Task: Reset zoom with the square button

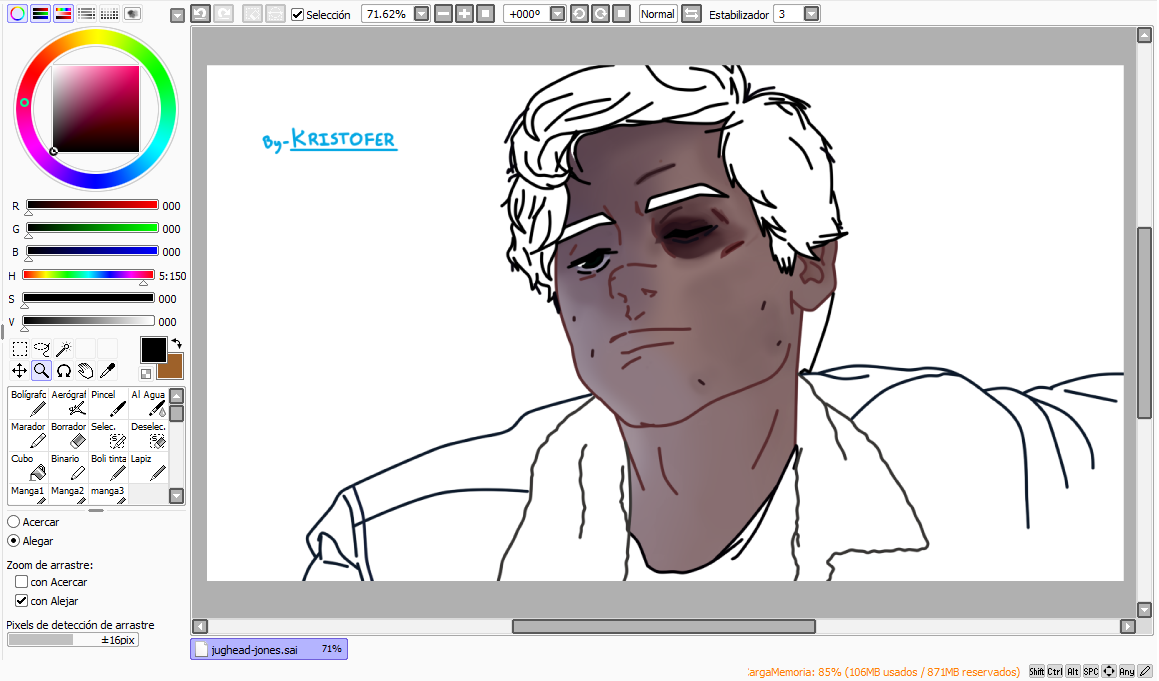Action: (485, 14)
